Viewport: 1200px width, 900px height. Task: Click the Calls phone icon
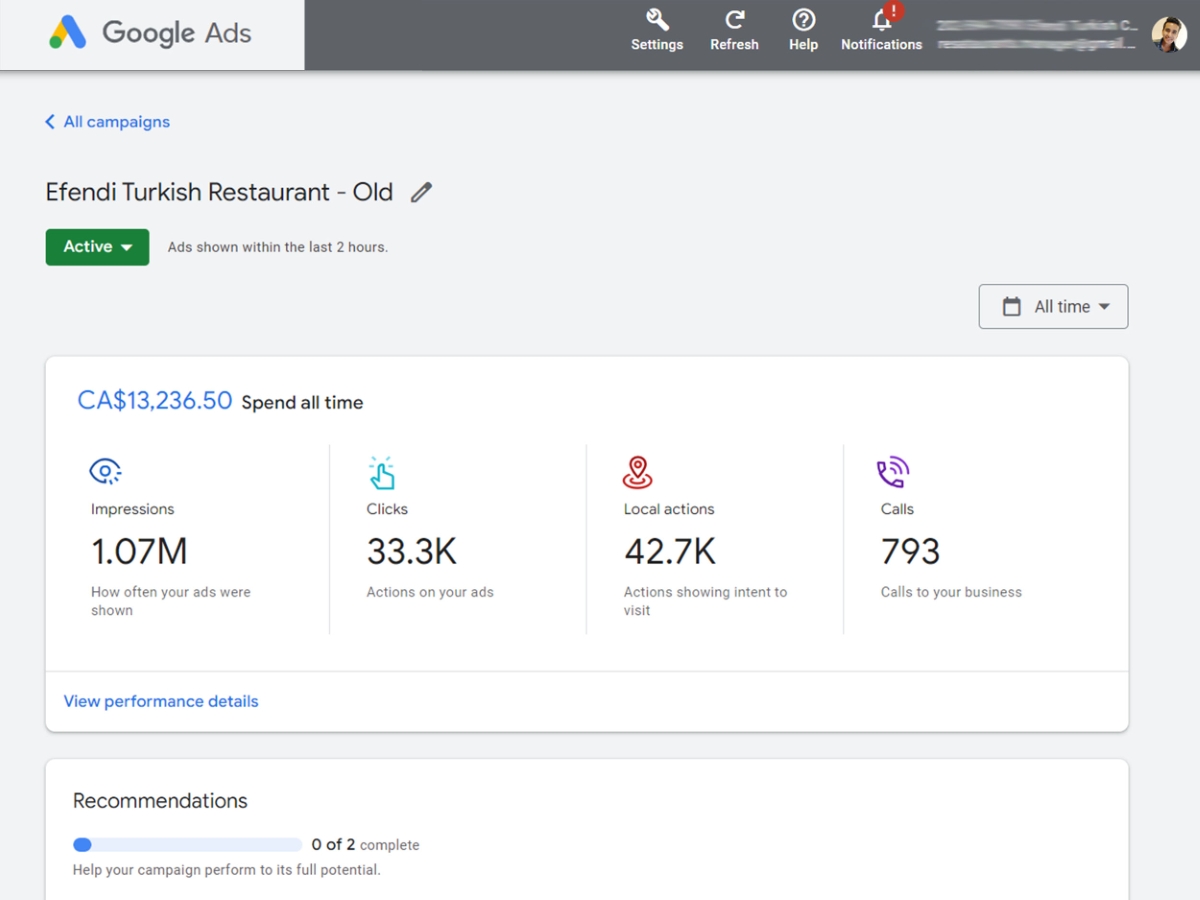point(893,470)
